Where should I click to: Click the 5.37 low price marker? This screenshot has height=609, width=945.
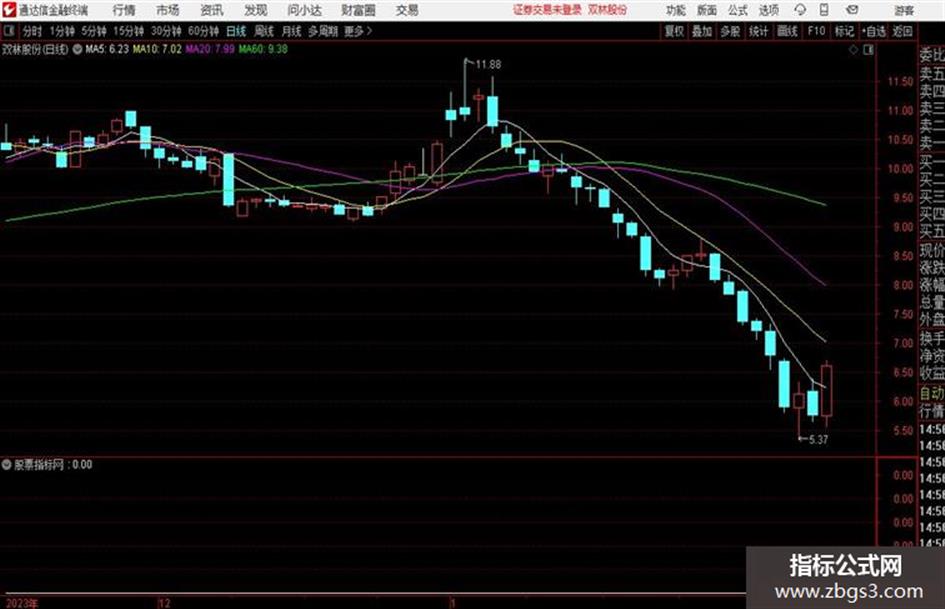click(x=818, y=440)
